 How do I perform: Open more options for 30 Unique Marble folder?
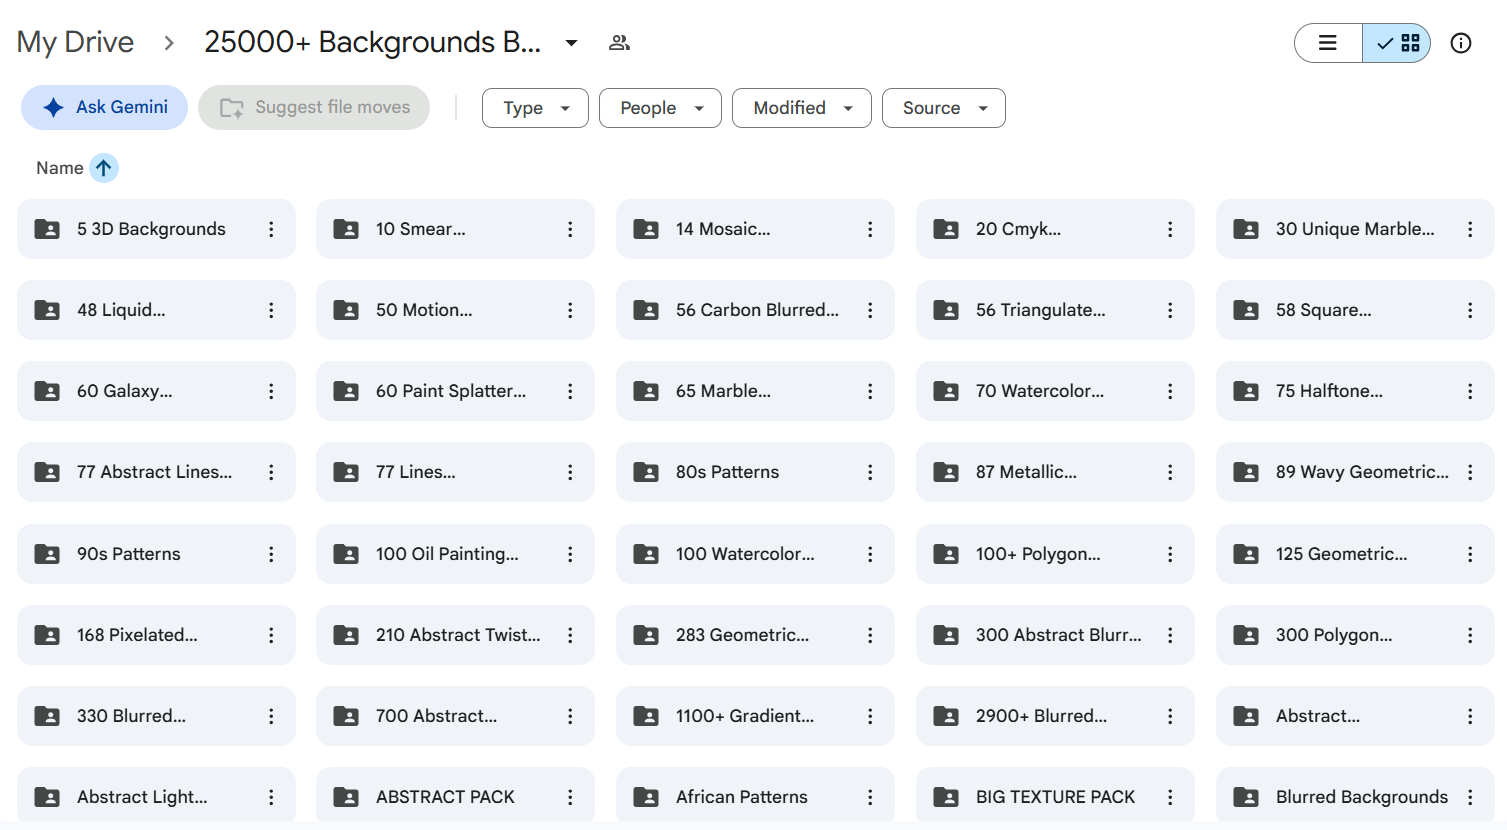[1470, 229]
